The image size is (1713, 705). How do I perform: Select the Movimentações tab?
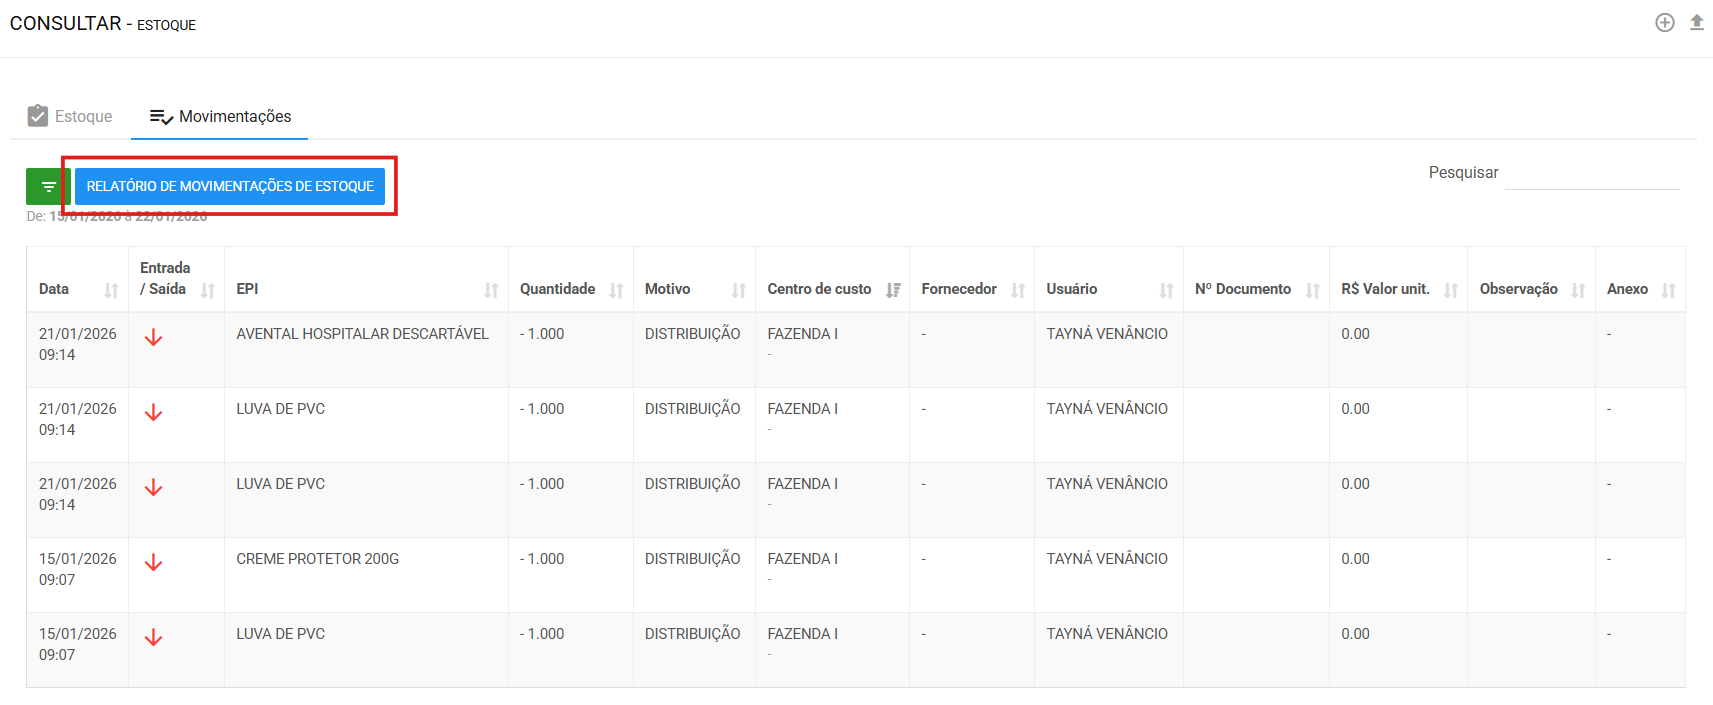[220, 116]
